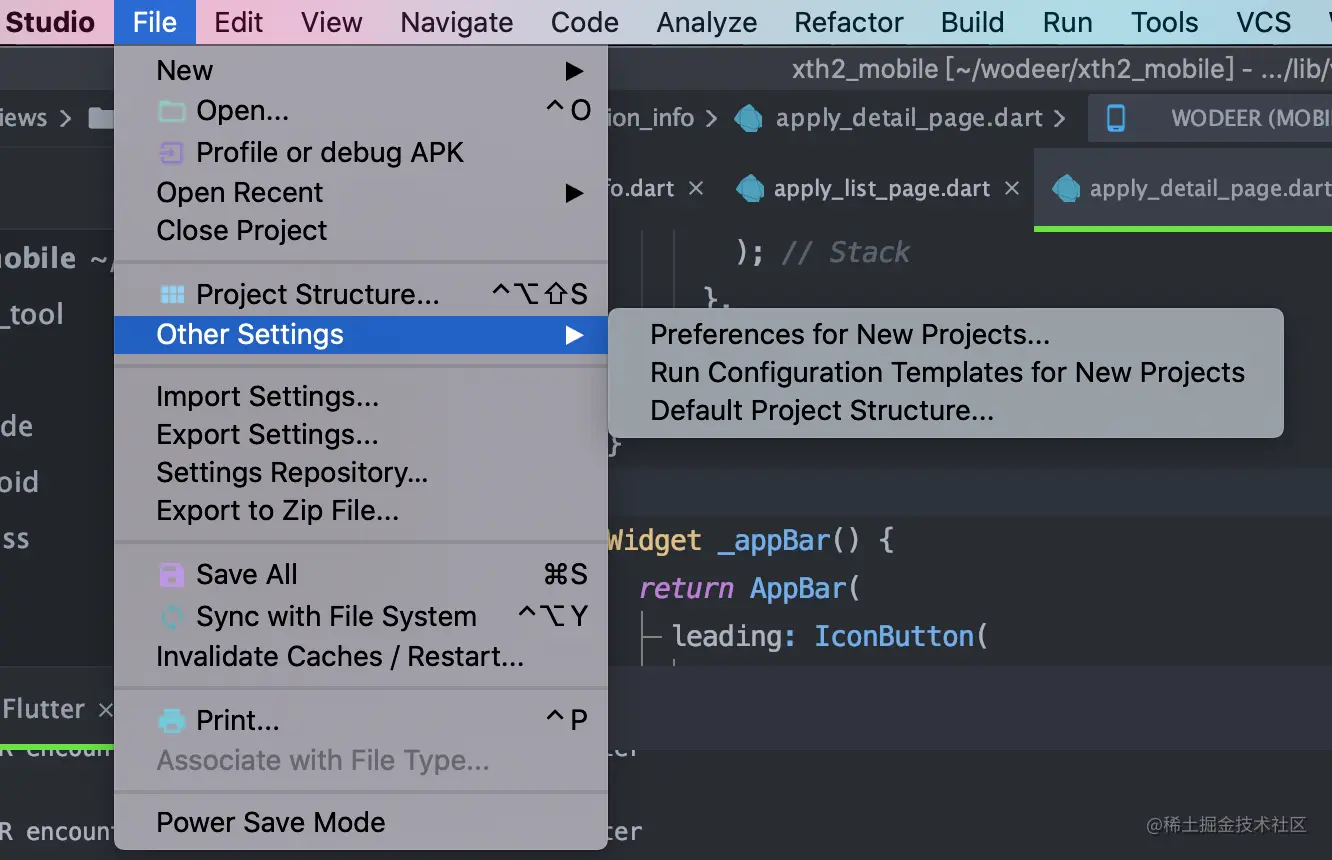Select Default Project Structure option

[822, 411]
